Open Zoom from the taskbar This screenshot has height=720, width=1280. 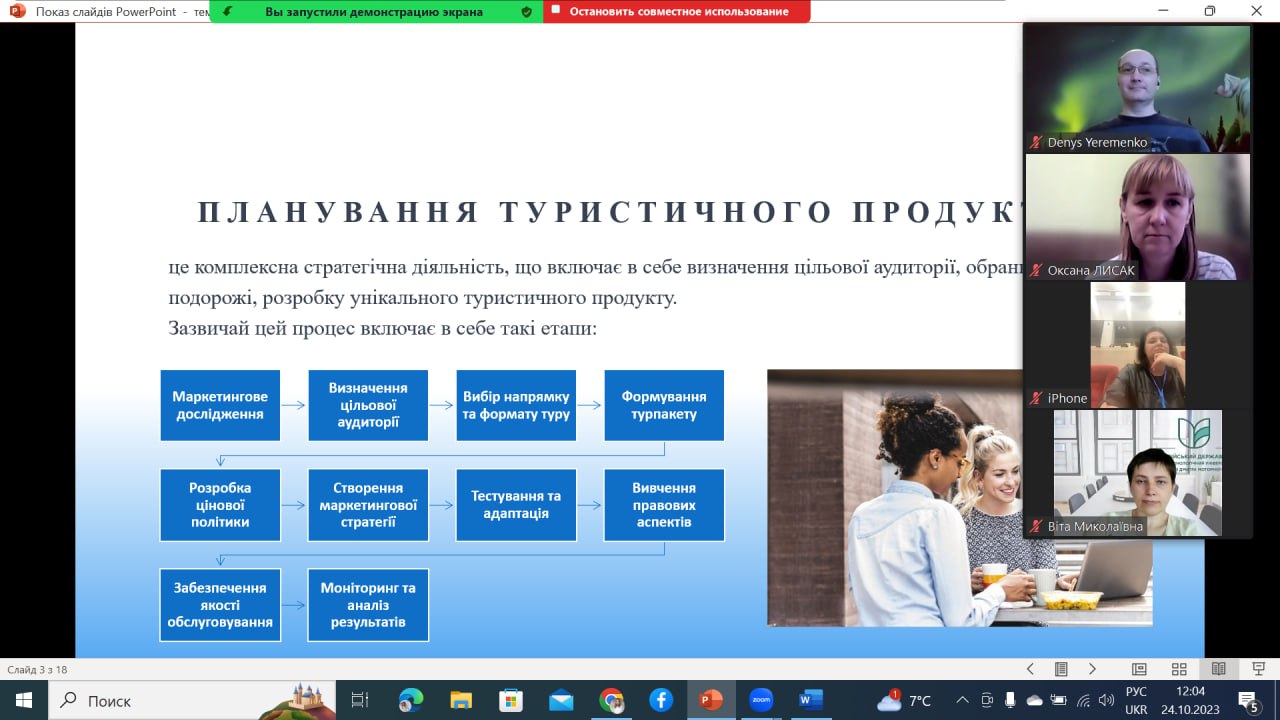click(x=761, y=700)
